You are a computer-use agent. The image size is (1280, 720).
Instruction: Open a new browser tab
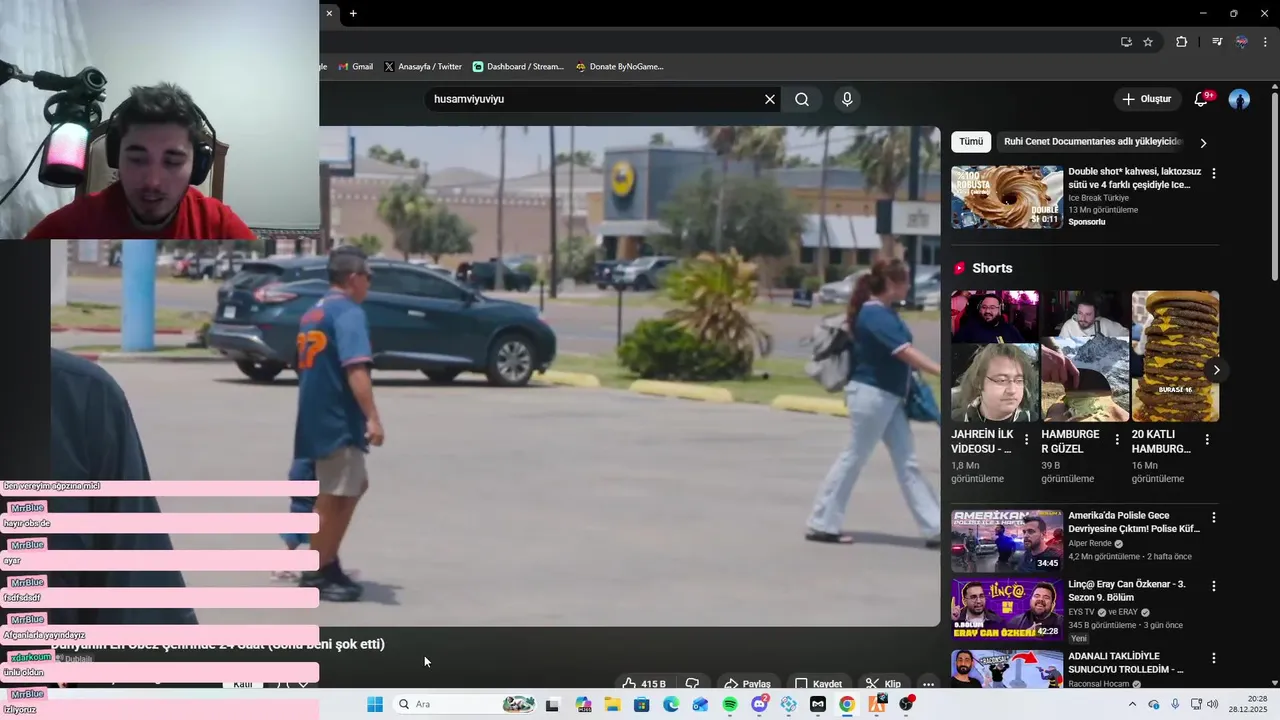pyautogui.click(x=353, y=13)
